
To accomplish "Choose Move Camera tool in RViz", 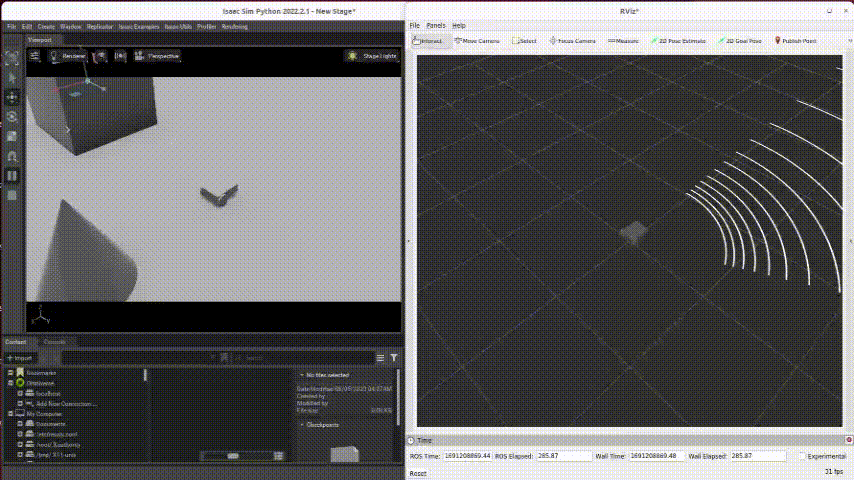I will [477, 41].
